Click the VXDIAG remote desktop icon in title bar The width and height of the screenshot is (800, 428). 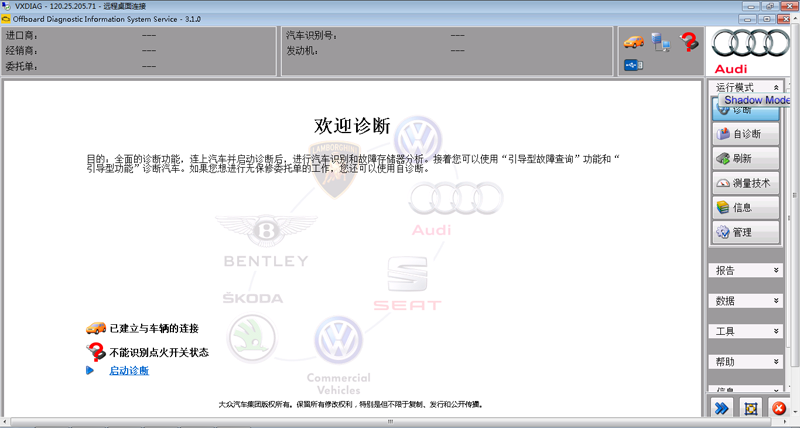(x=6, y=6)
